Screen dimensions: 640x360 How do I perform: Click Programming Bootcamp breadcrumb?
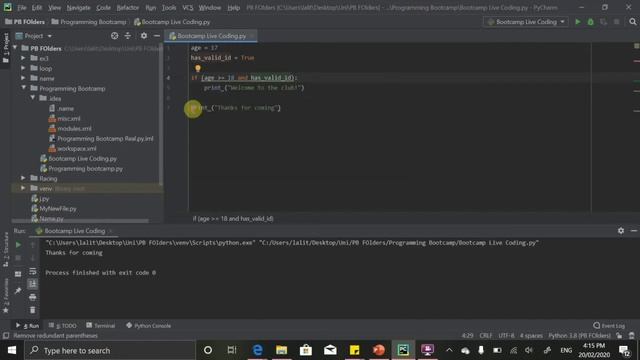89,22
